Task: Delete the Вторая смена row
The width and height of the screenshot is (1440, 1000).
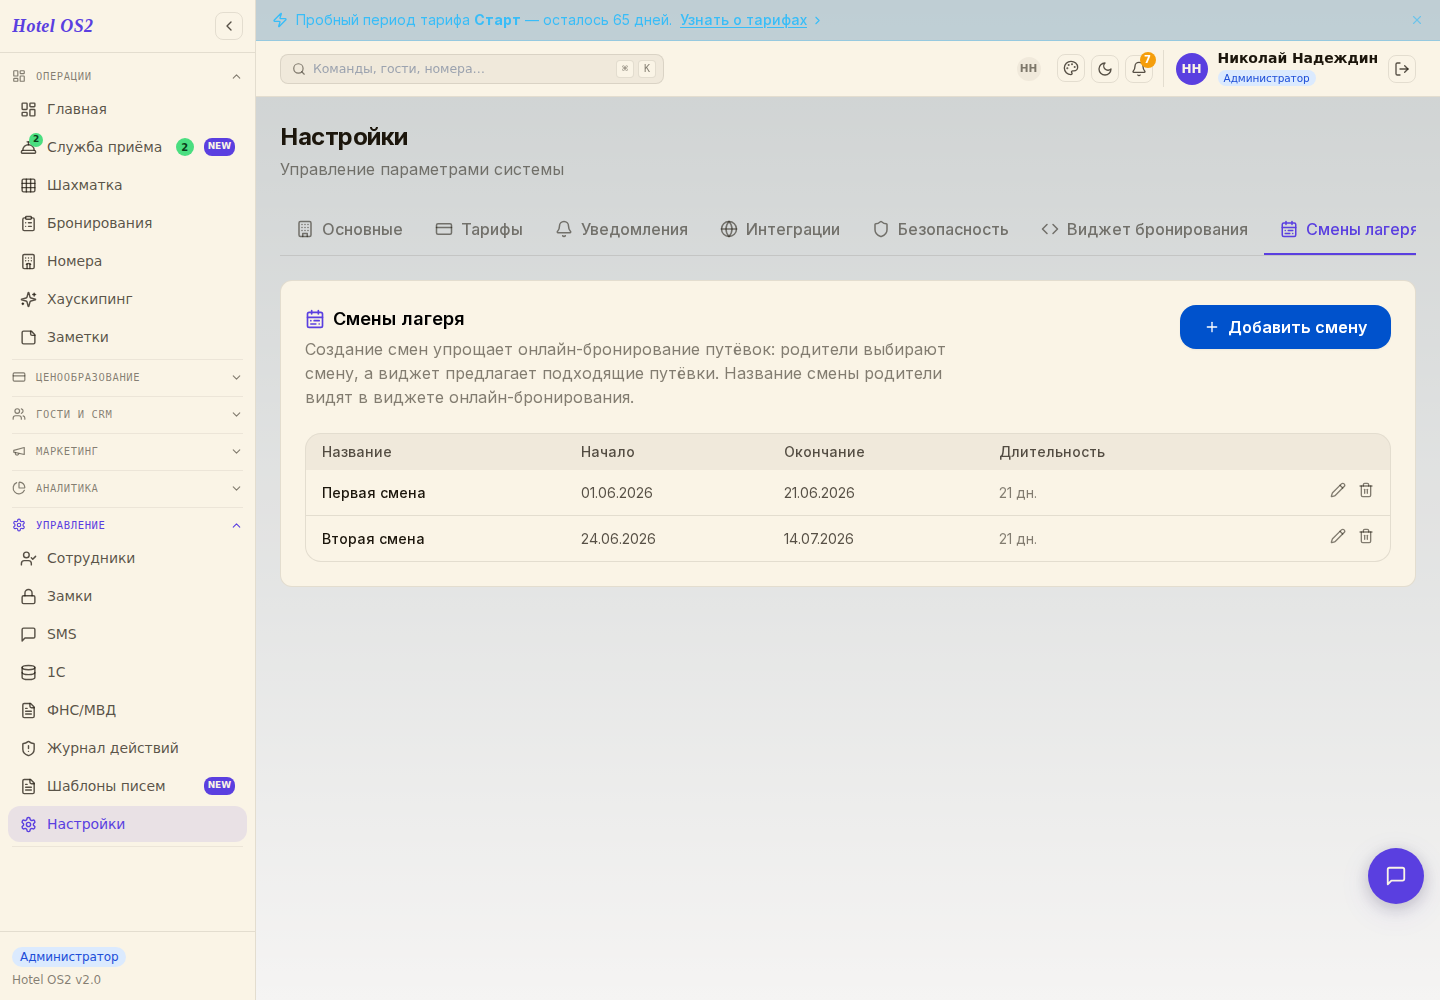Action: coord(1366,536)
